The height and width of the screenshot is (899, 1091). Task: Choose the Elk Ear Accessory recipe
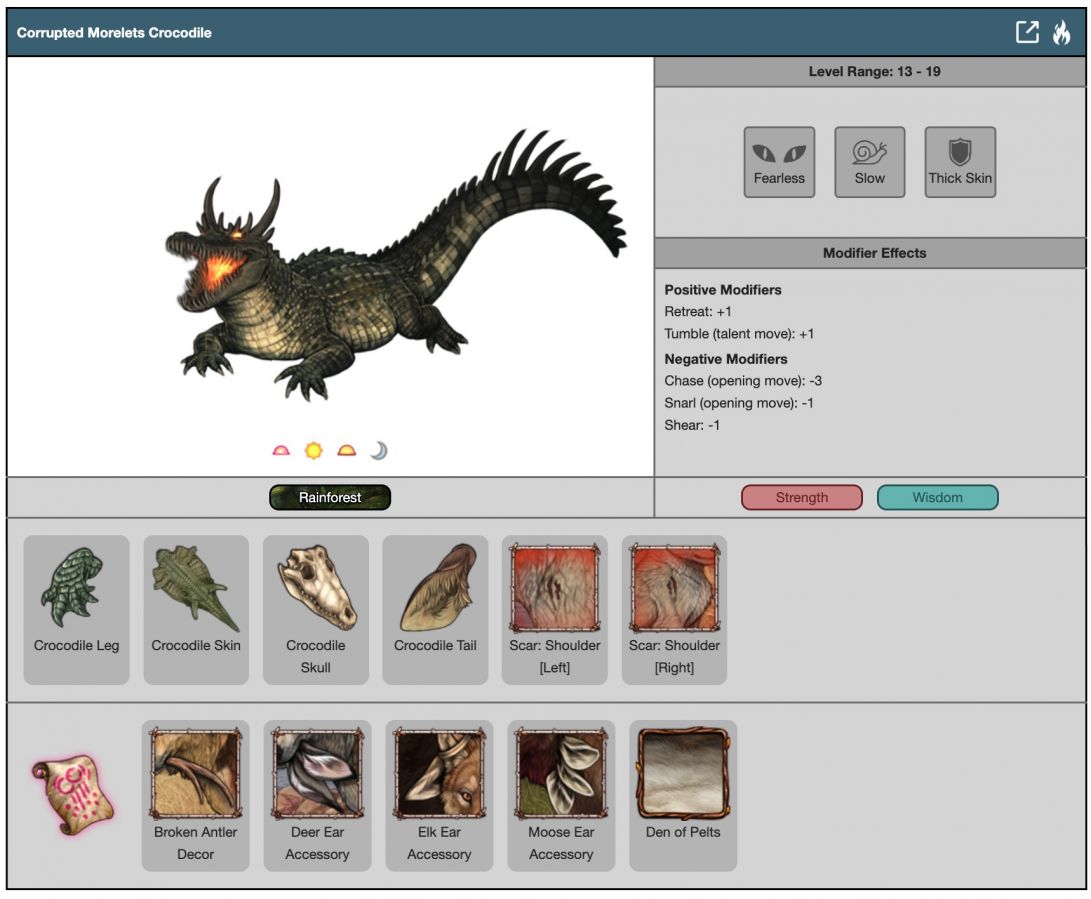[x=439, y=794]
